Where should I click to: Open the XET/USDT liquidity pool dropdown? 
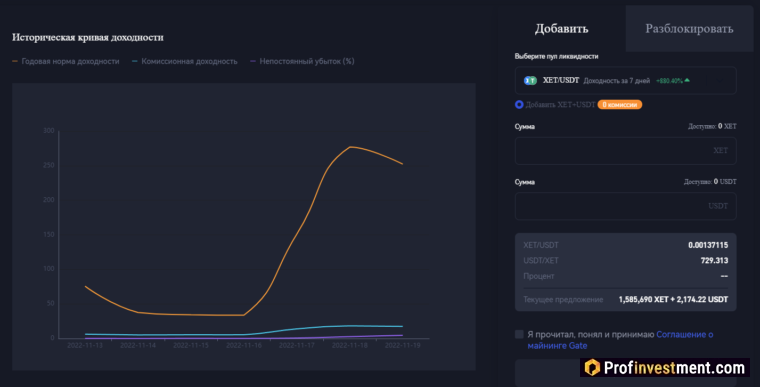click(x=625, y=81)
